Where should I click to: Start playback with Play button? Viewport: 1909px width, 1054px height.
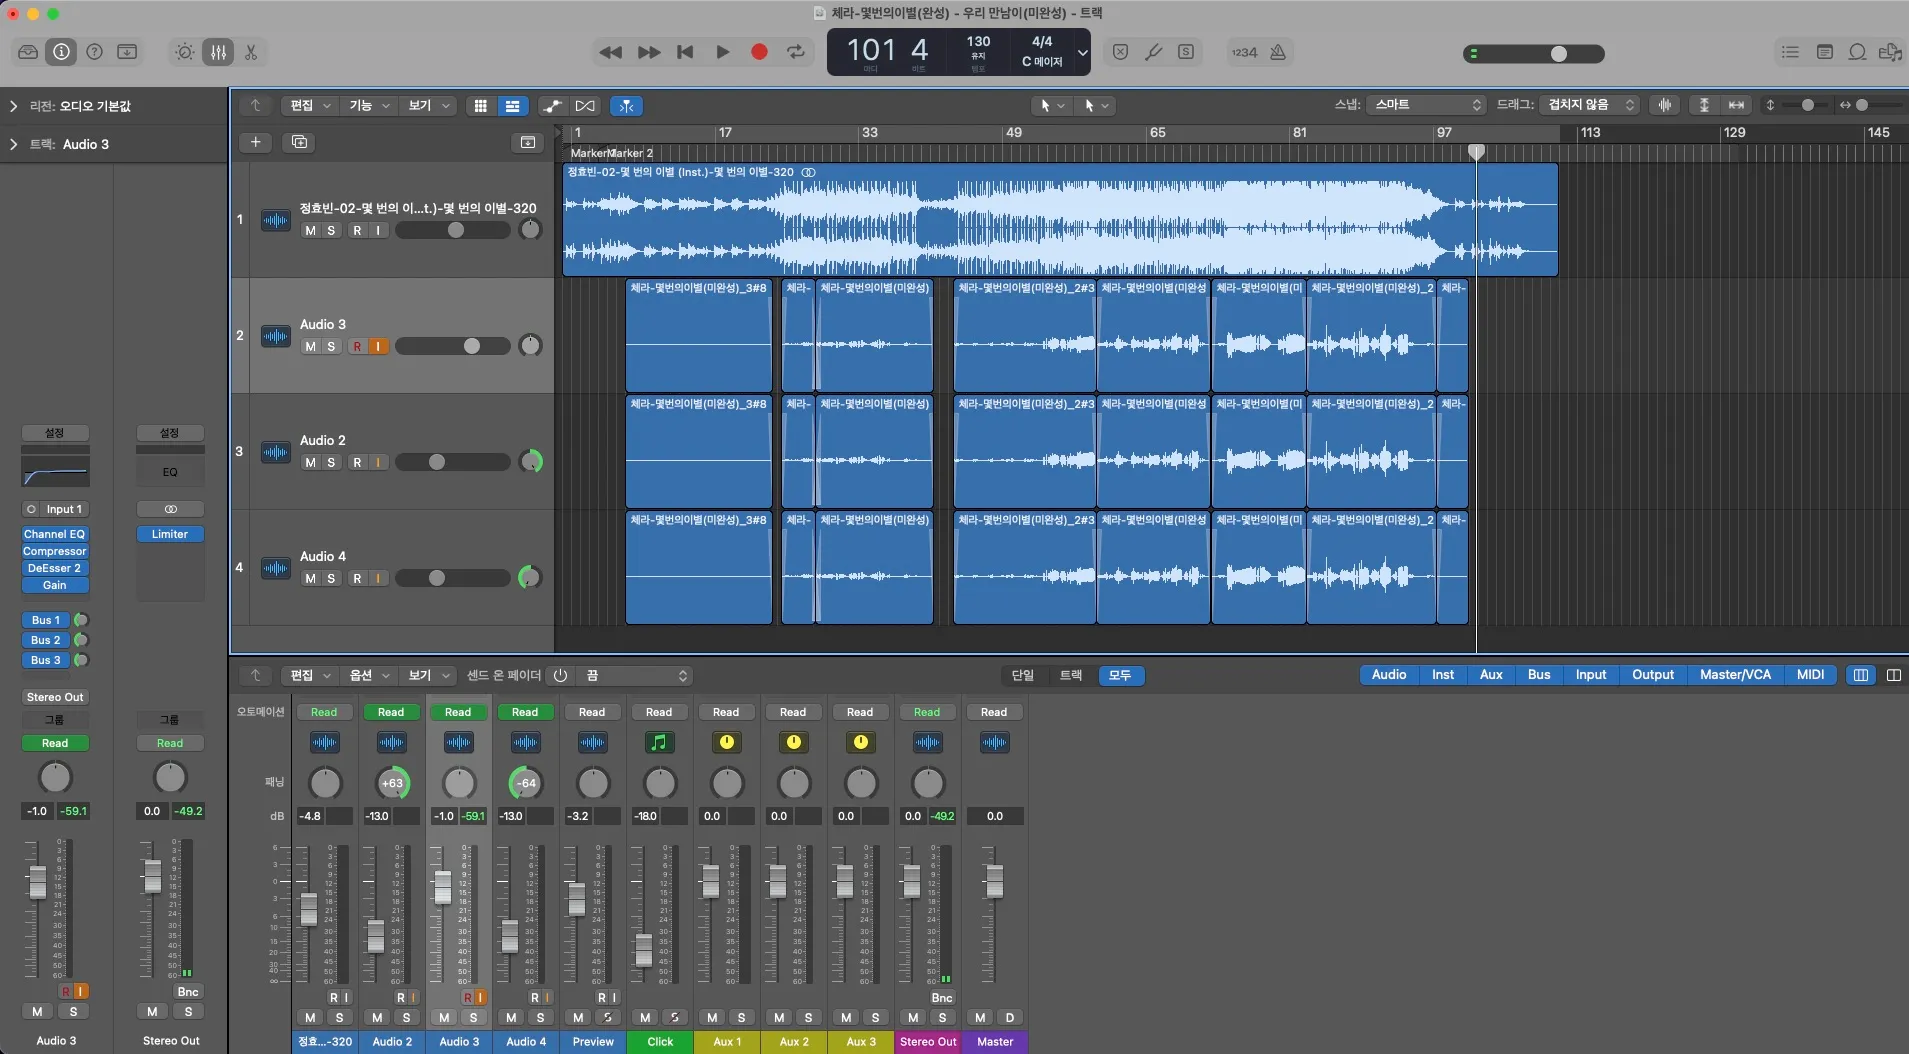coord(722,52)
